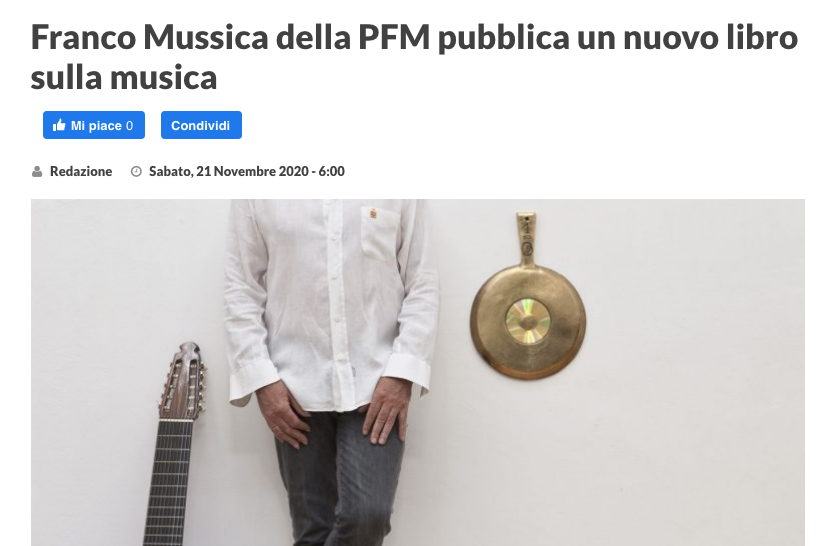Image resolution: width=820 pixels, height=546 pixels.
Task: Click the article headline about Franco Mussica
Action: tap(414, 57)
